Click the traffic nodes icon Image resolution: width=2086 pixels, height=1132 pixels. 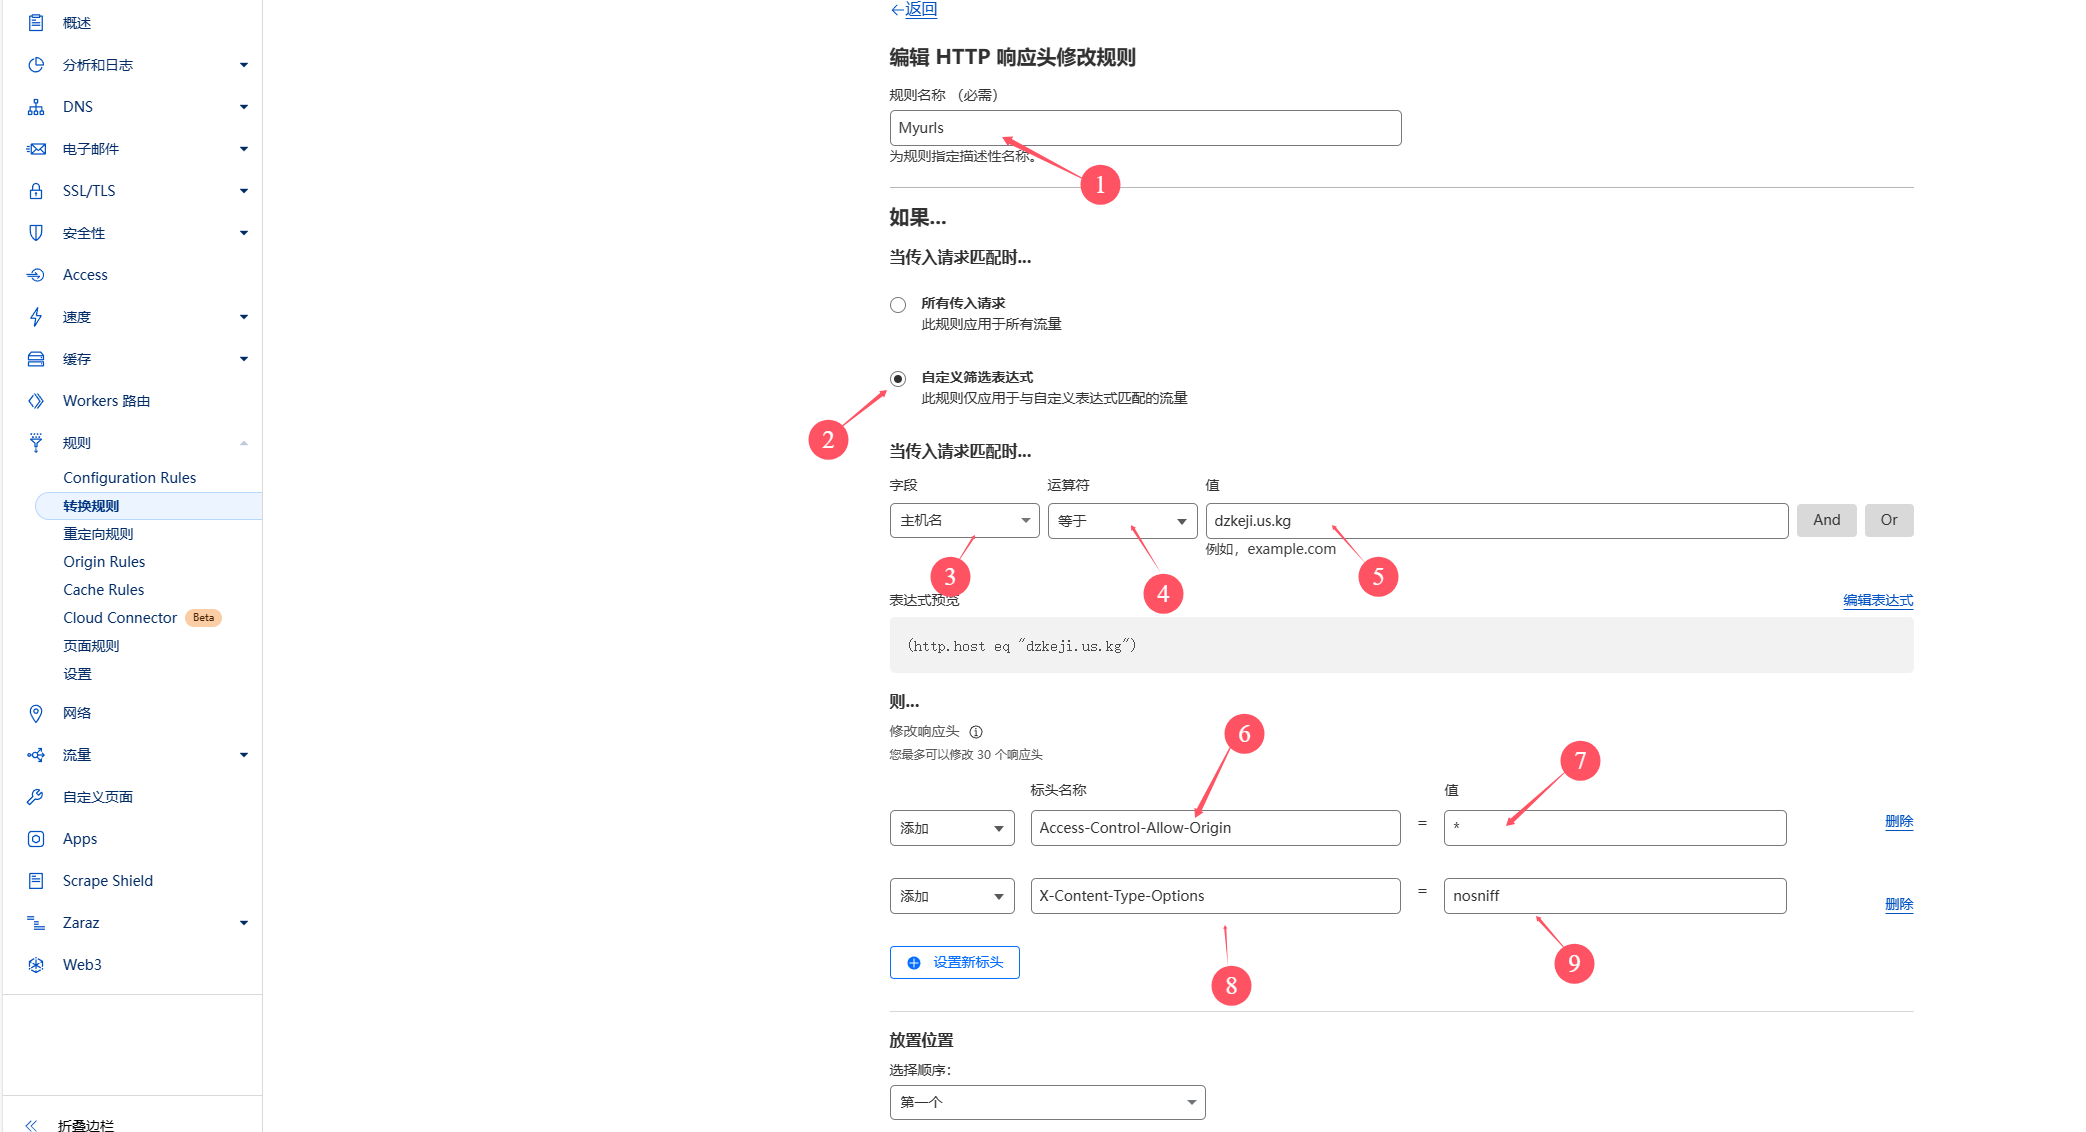tap(36, 754)
